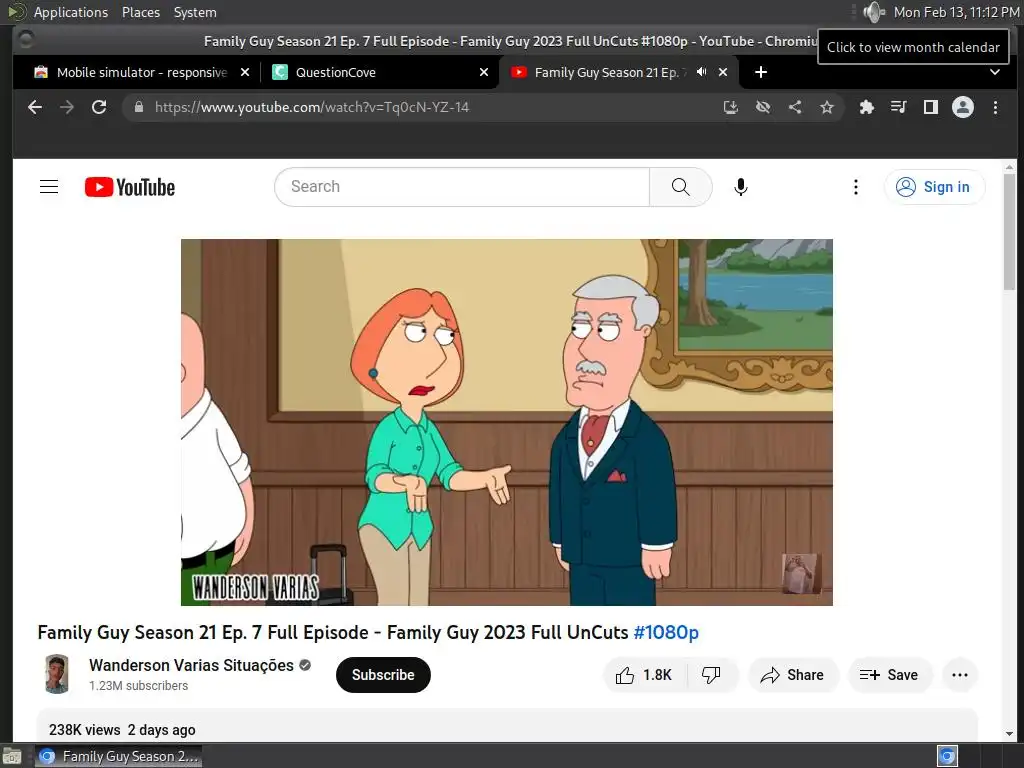The height and width of the screenshot is (768, 1024).
Task: Click the Share button
Action: point(793,675)
